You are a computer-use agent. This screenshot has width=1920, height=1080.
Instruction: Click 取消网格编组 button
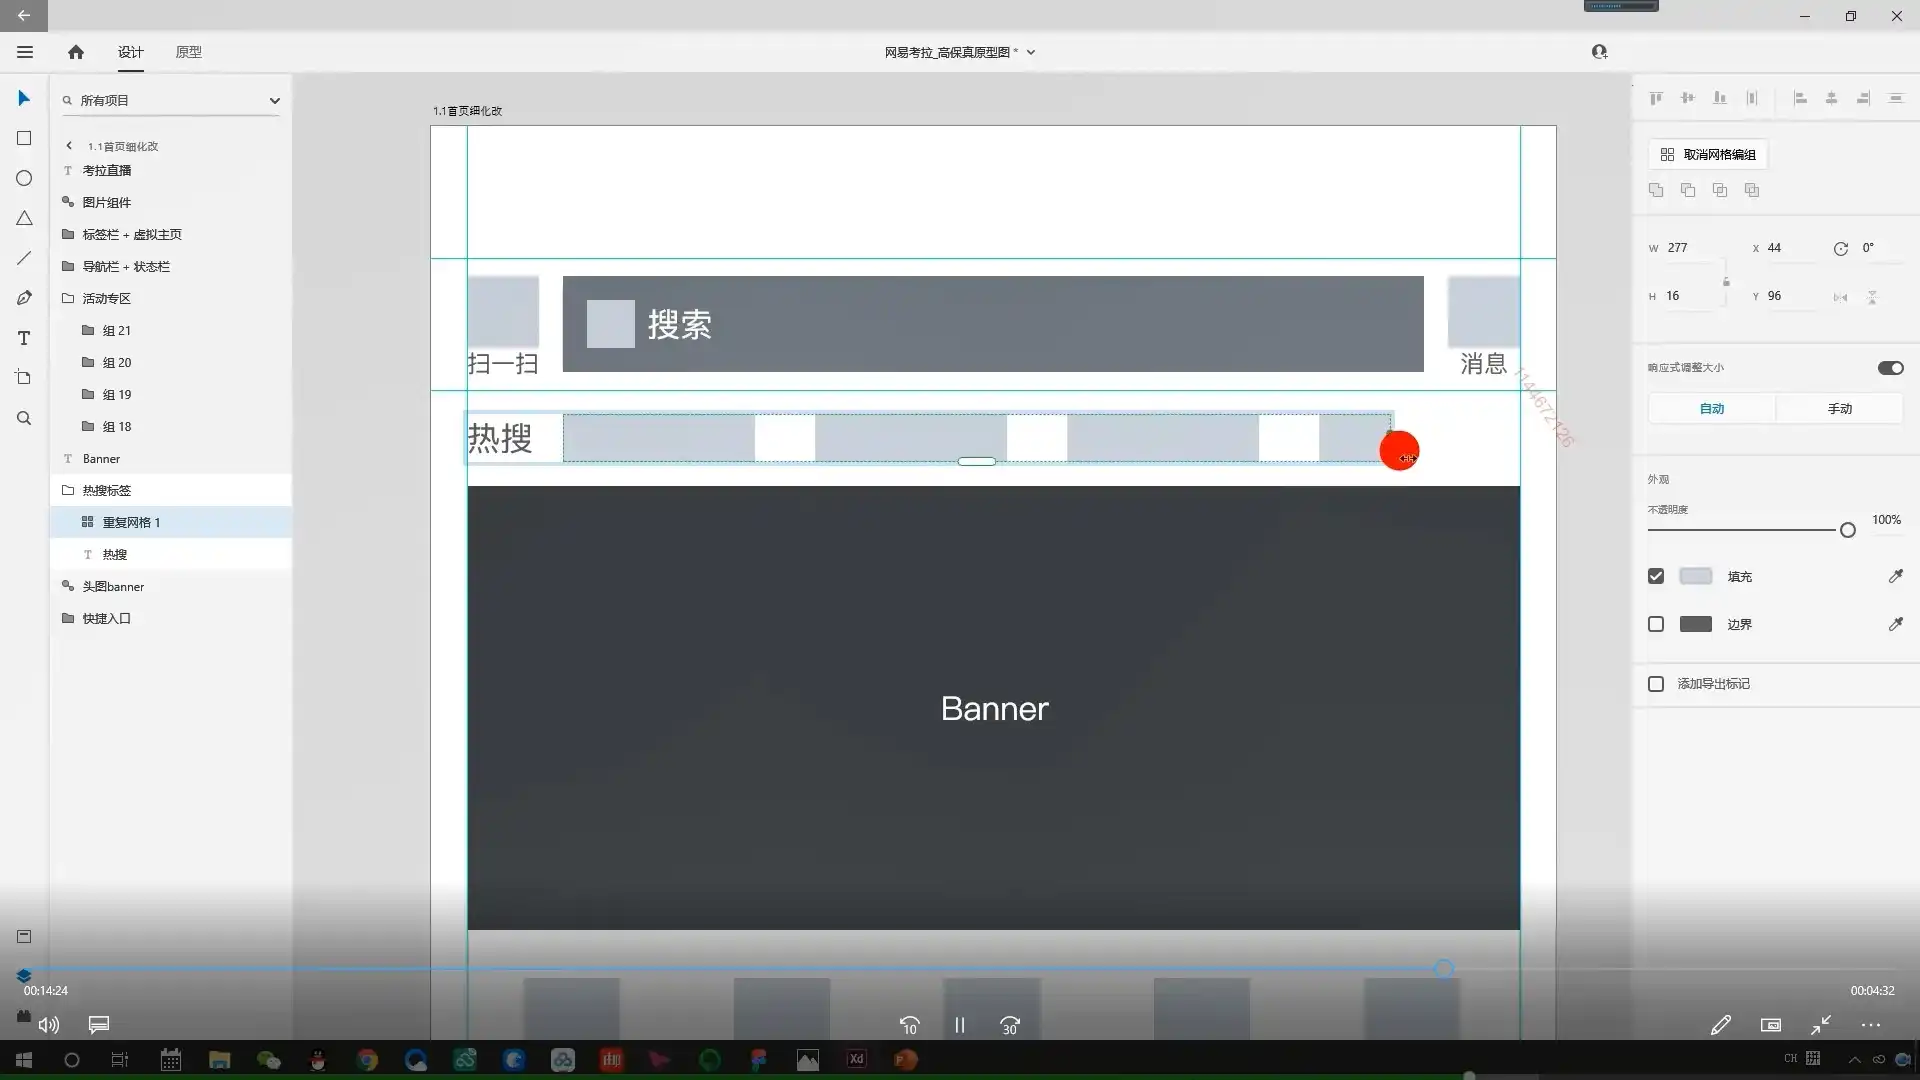point(1708,154)
